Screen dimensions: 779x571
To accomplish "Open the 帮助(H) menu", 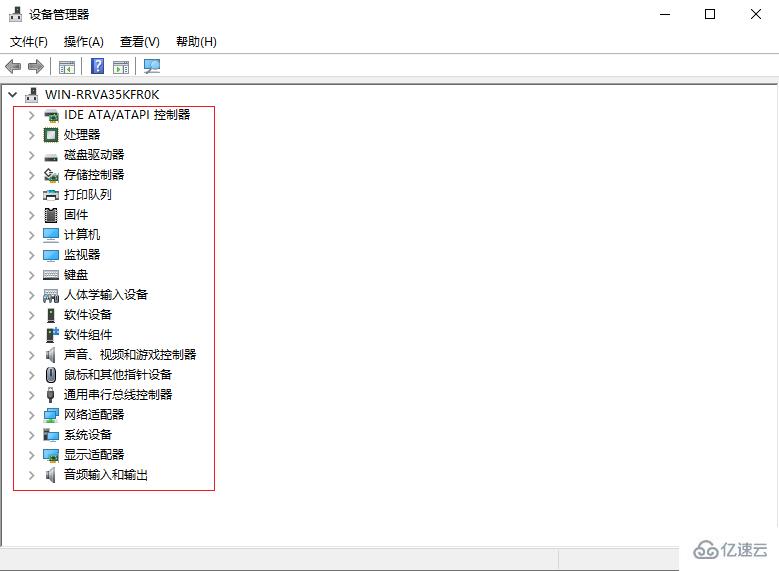I will click(x=196, y=42).
